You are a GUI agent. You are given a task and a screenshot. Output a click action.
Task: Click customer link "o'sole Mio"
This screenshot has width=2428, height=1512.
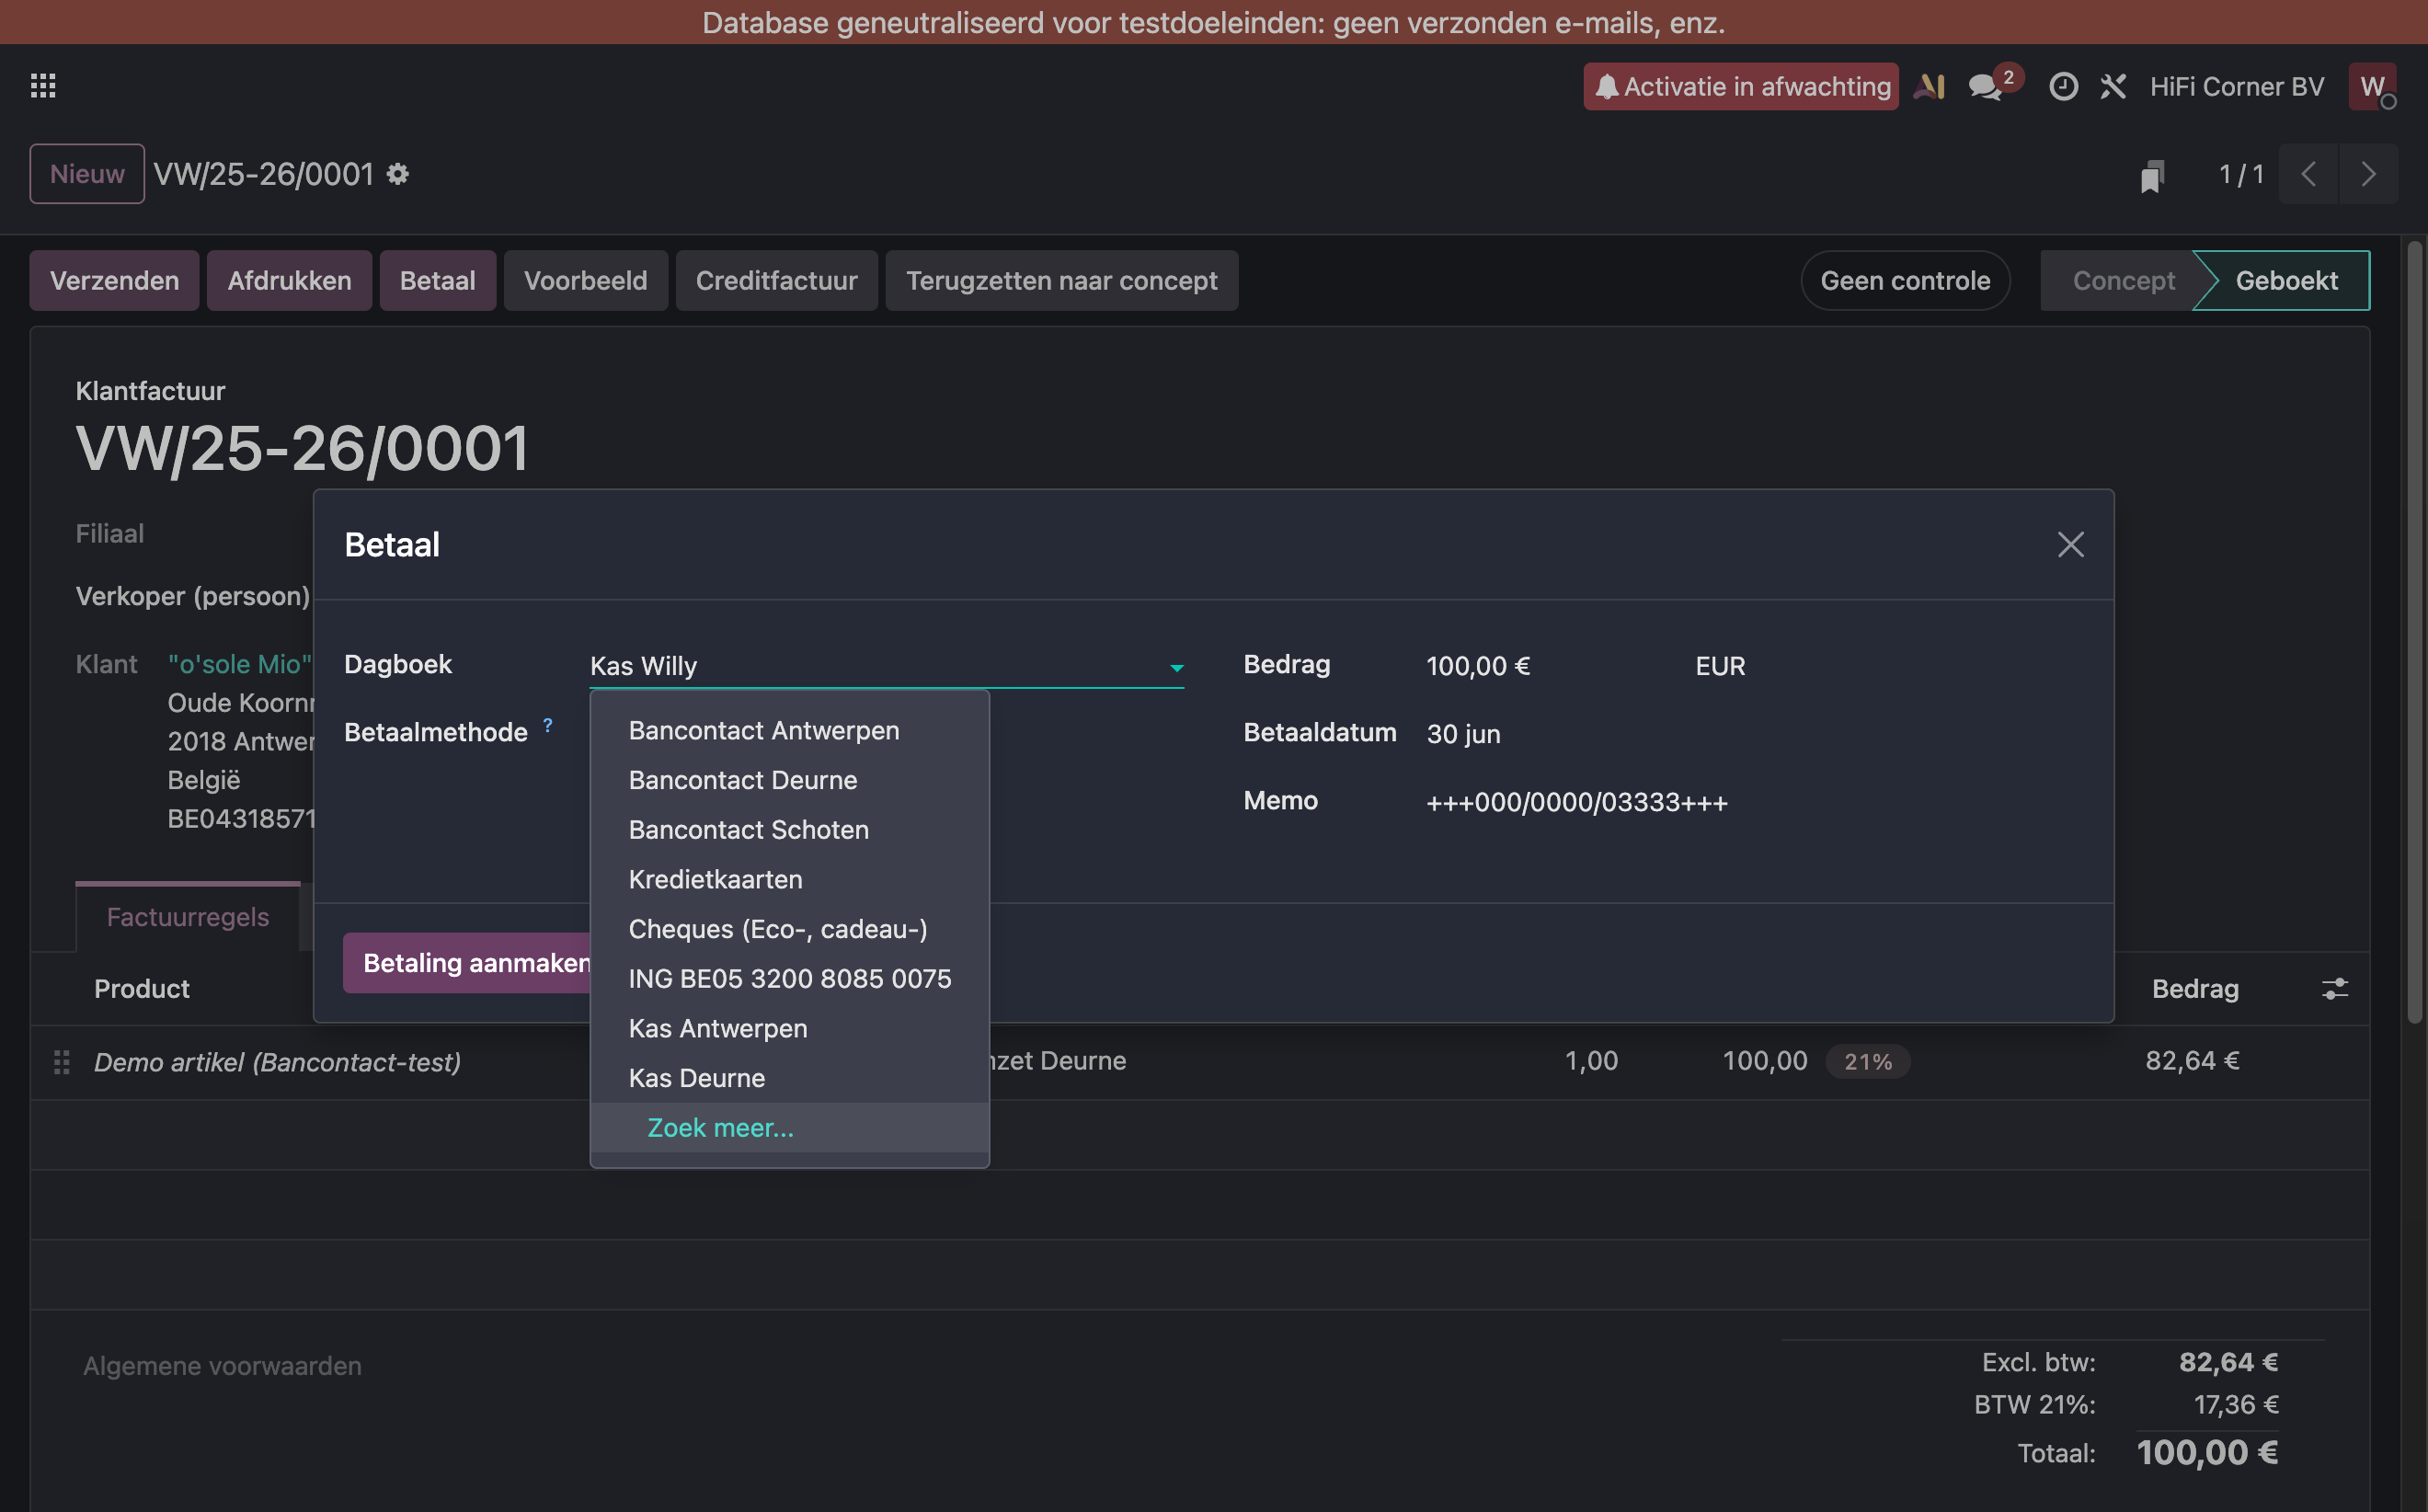tap(240, 664)
